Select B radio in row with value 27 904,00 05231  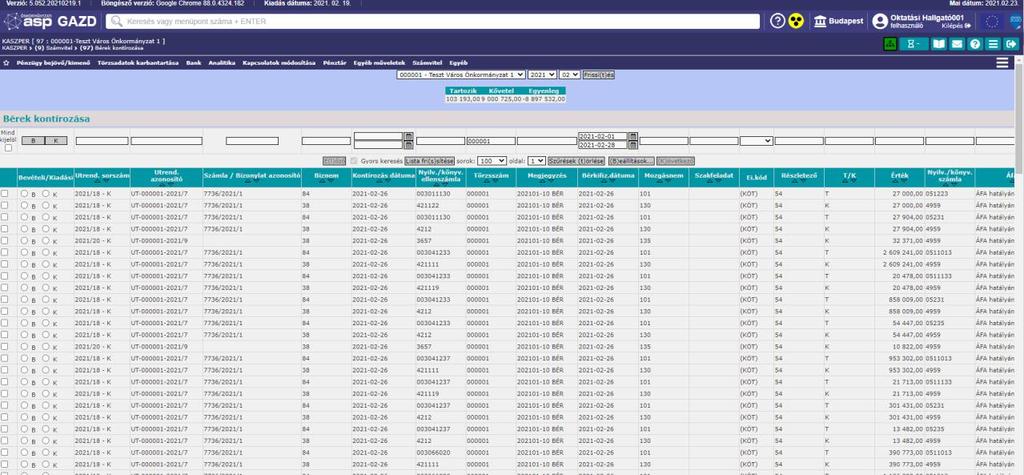[x=24, y=218]
